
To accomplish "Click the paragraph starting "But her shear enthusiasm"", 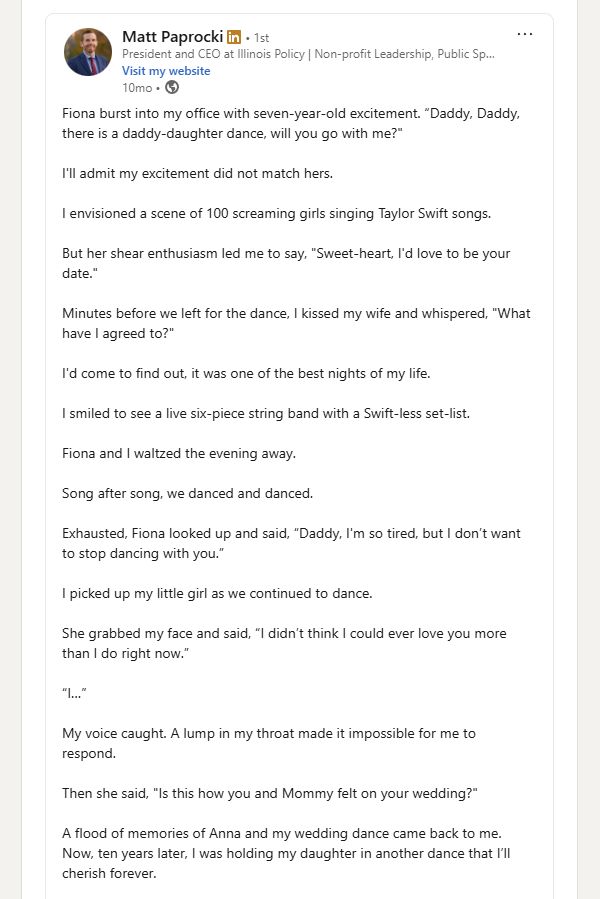I will pyautogui.click(x=286, y=263).
